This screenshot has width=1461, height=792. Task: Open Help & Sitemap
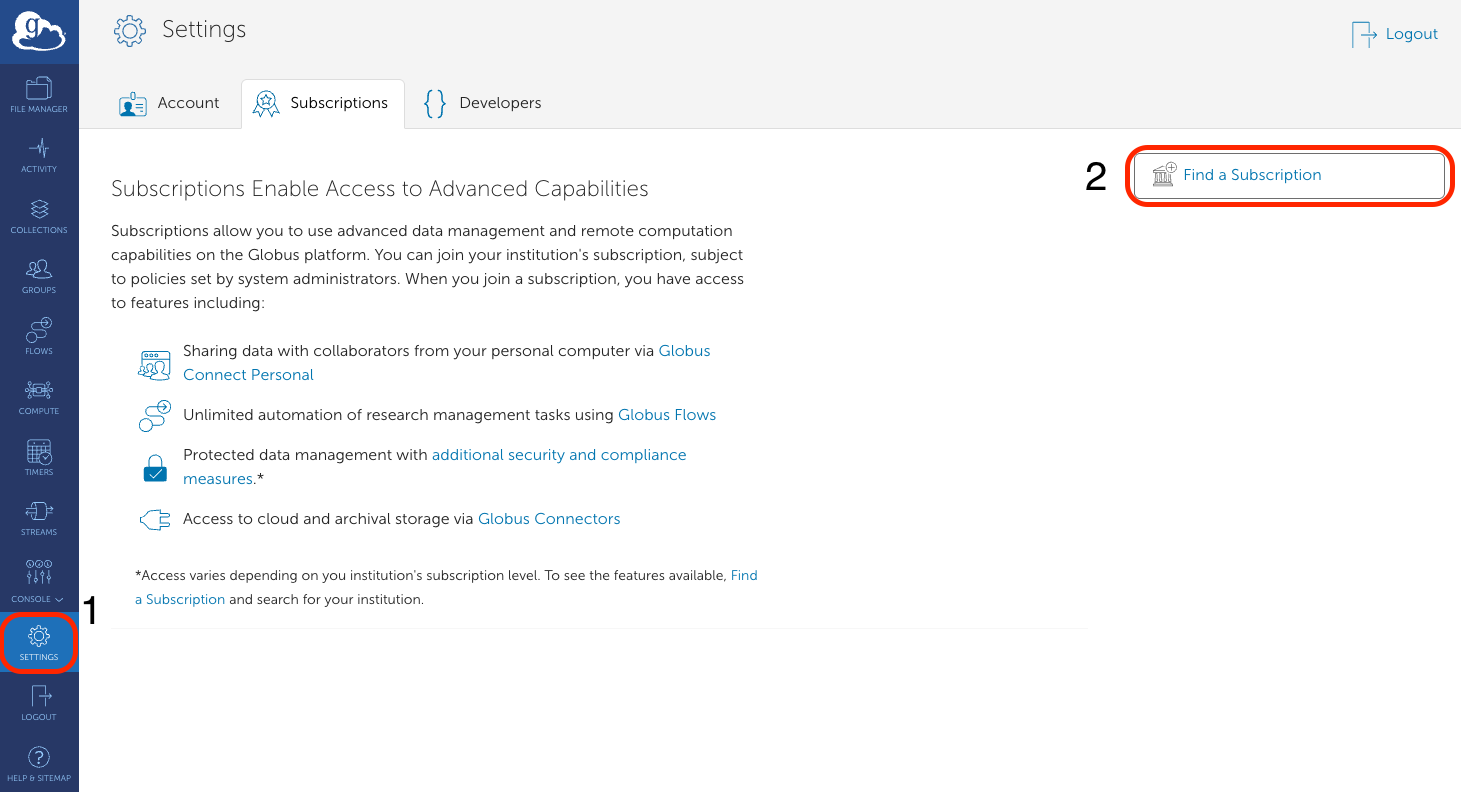pyautogui.click(x=39, y=764)
